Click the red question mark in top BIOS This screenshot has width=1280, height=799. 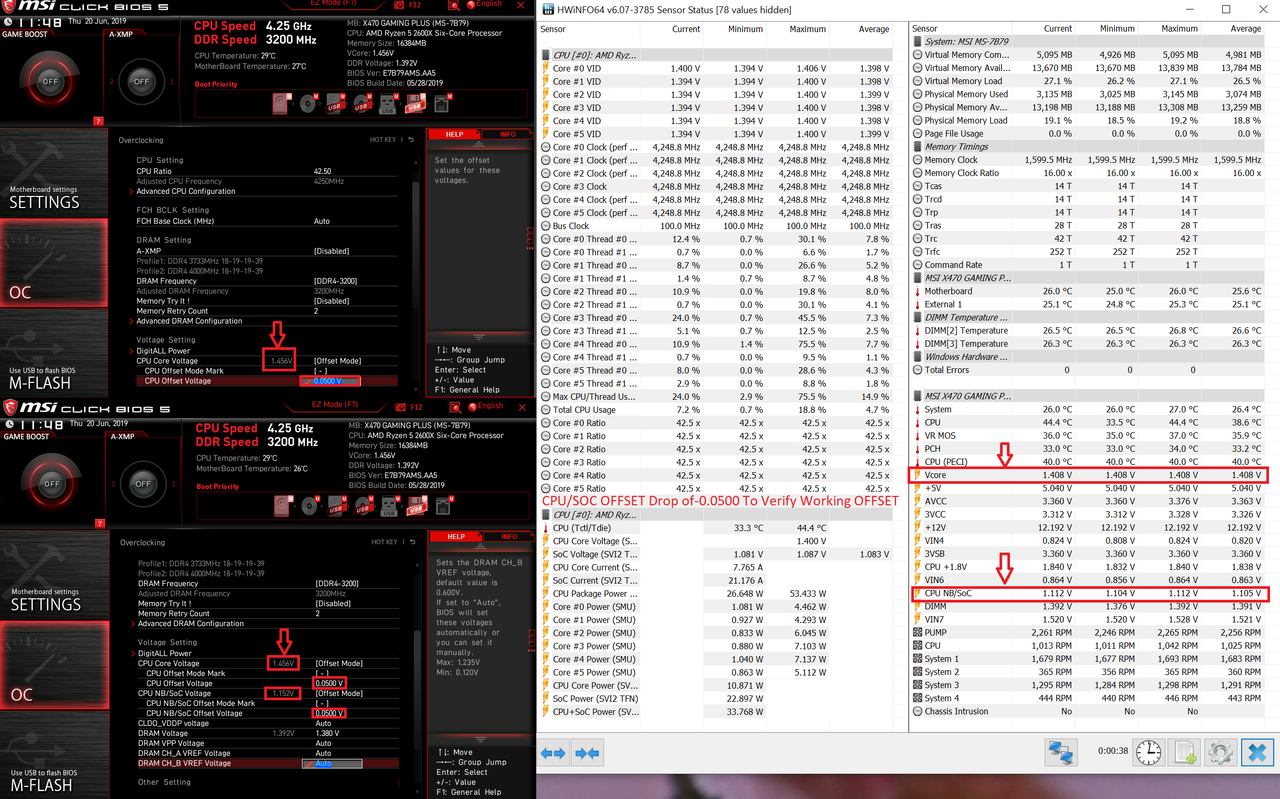pyautogui.click(x=99, y=121)
